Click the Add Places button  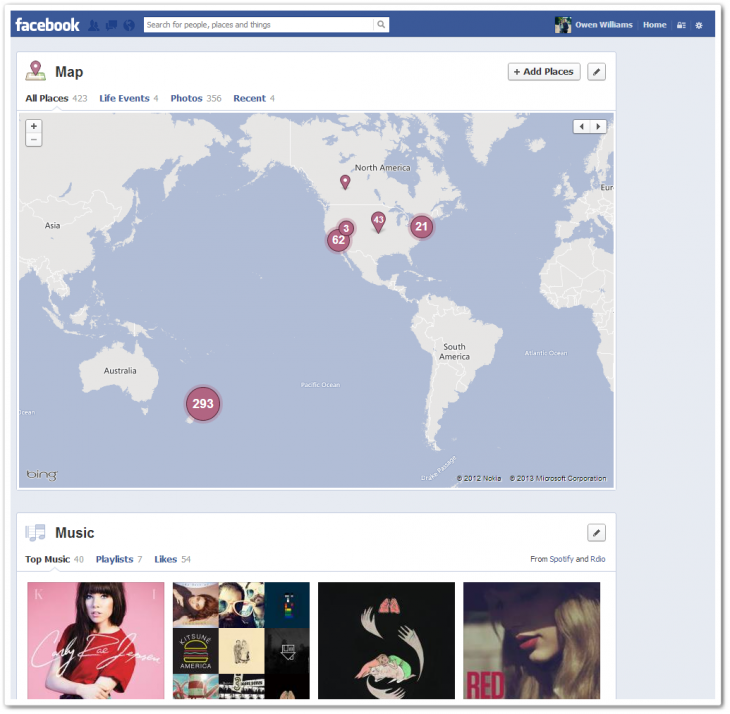click(544, 72)
